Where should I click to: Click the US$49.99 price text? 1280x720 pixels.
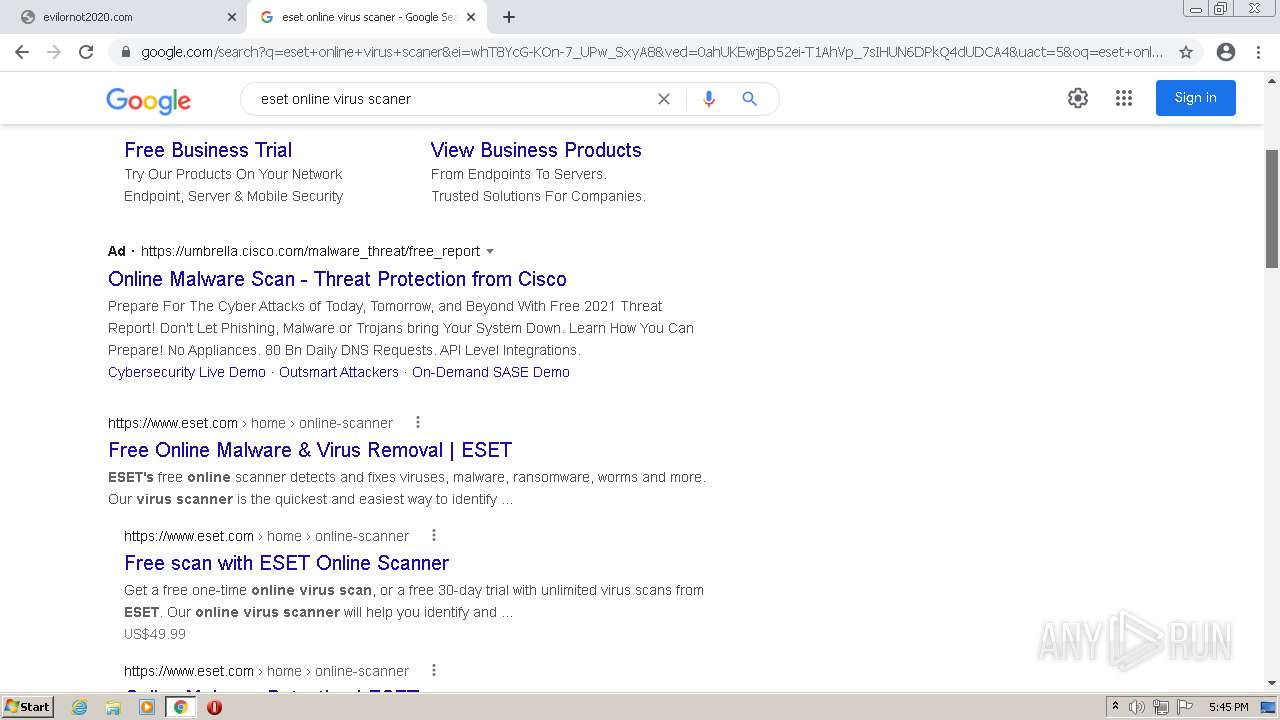click(155, 634)
